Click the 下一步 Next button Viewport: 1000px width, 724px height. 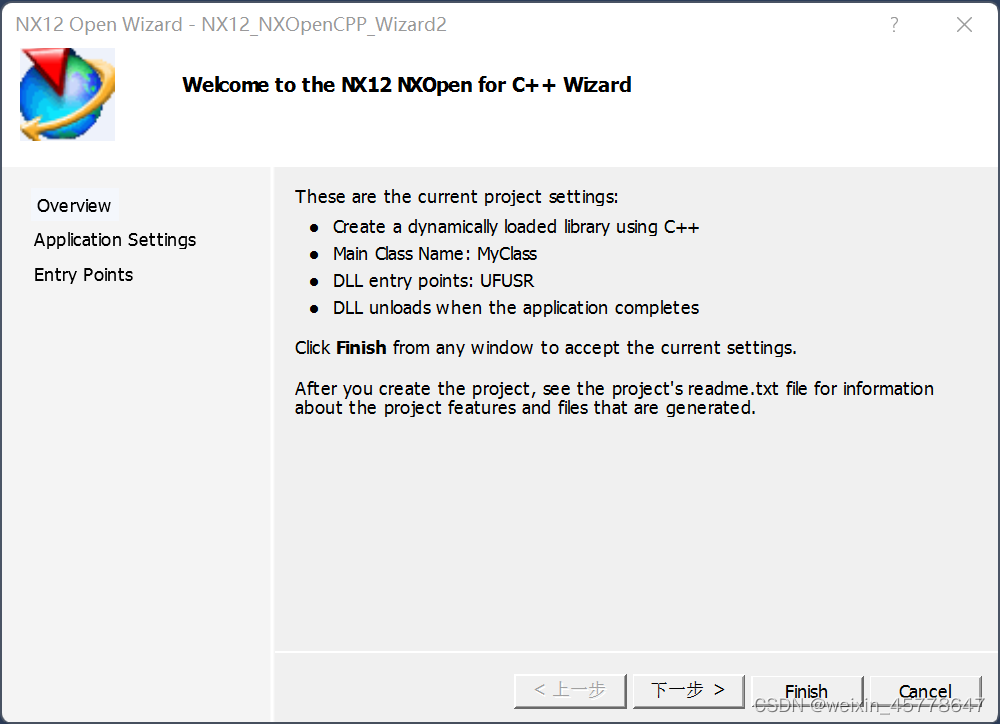tap(688, 690)
